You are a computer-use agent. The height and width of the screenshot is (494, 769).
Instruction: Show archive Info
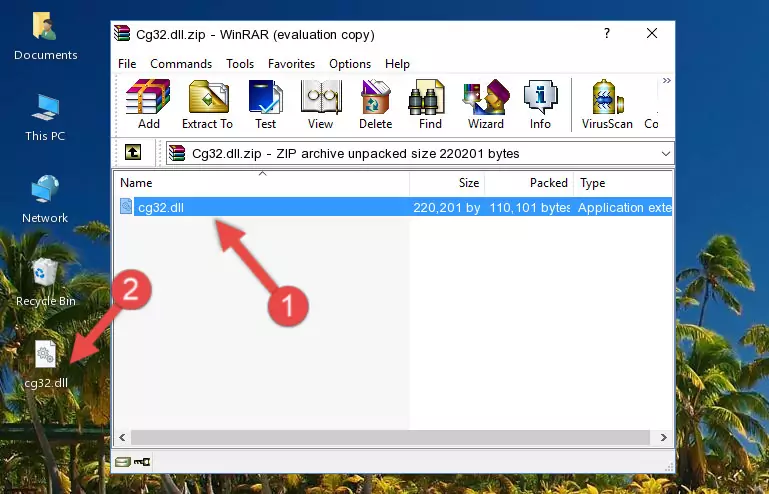(x=540, y=104)
